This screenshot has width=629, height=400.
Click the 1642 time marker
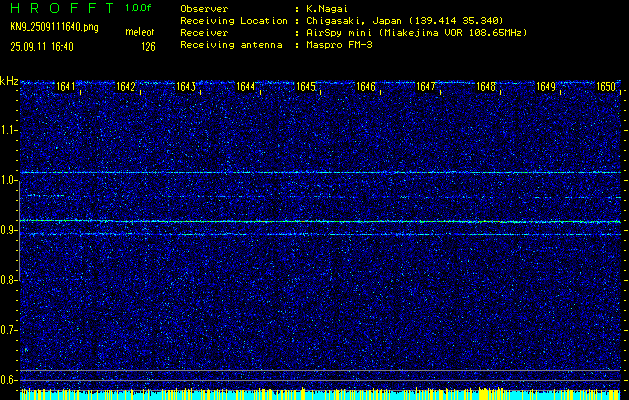pyautogui.click(x=126, y=87)
